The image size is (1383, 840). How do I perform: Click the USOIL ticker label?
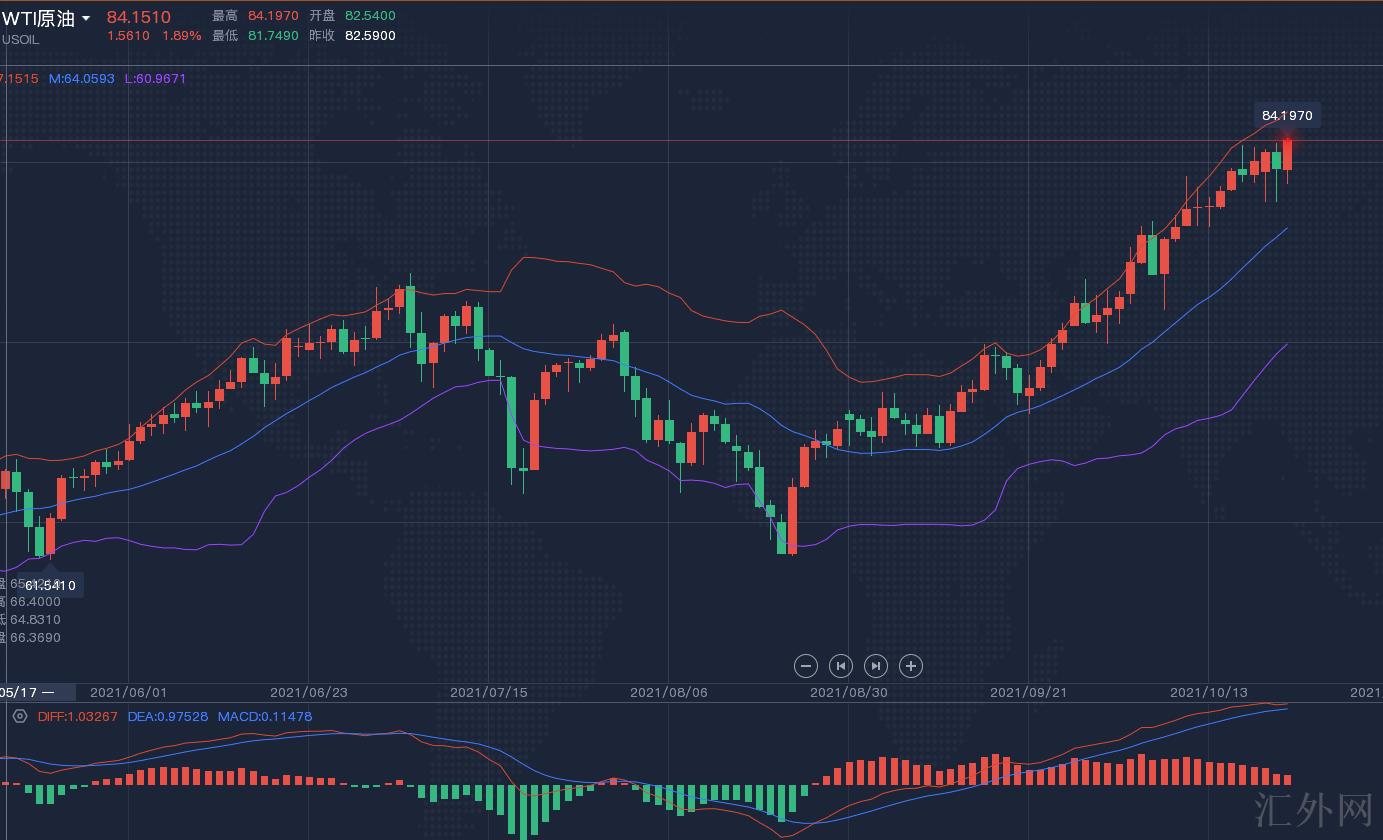pos(20,40)
